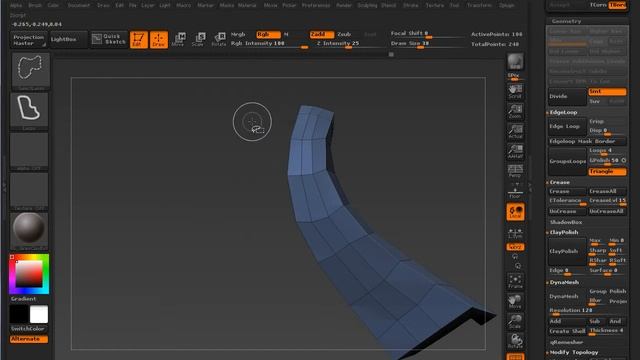Screen dimensions: 640x360
Task: Collapse the DynaMesh section
Action: [x=564, y=282]
